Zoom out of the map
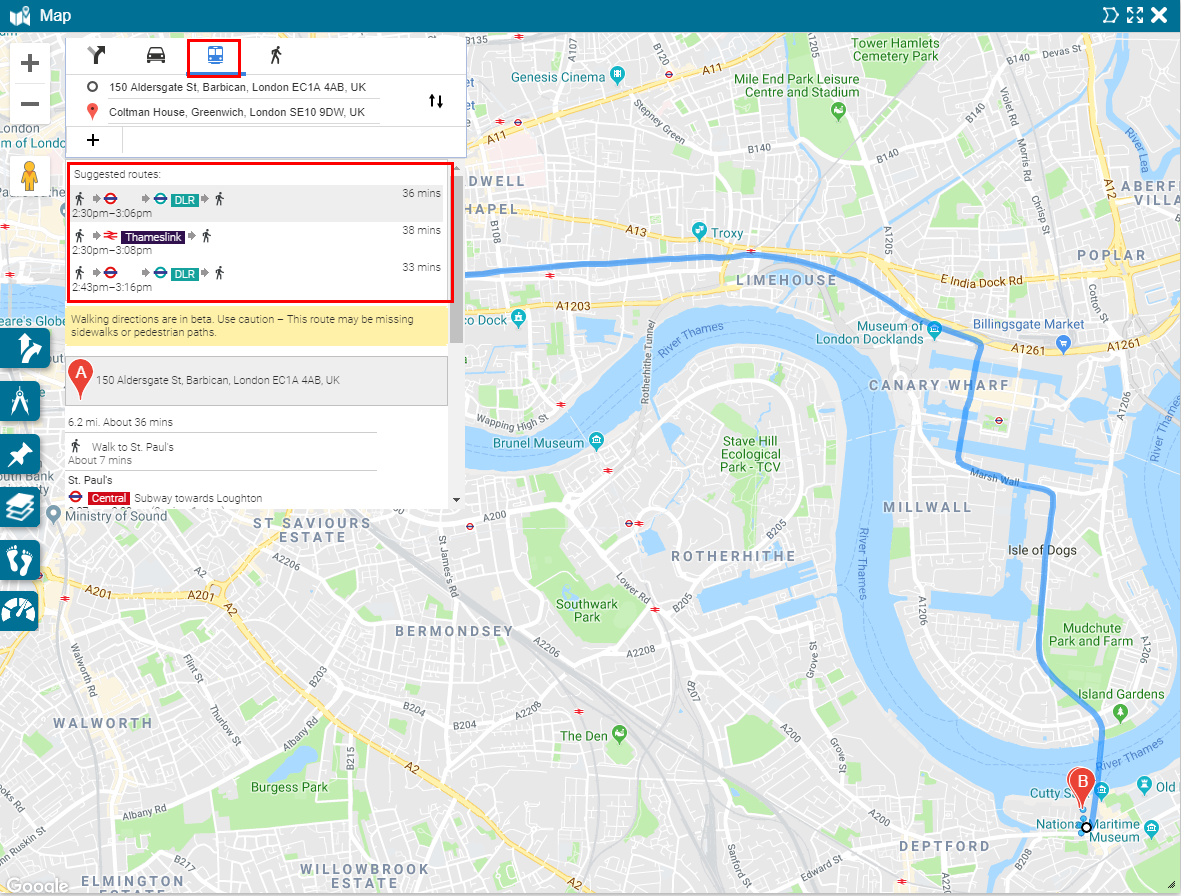1181x896 pixels. click(30, 104)
